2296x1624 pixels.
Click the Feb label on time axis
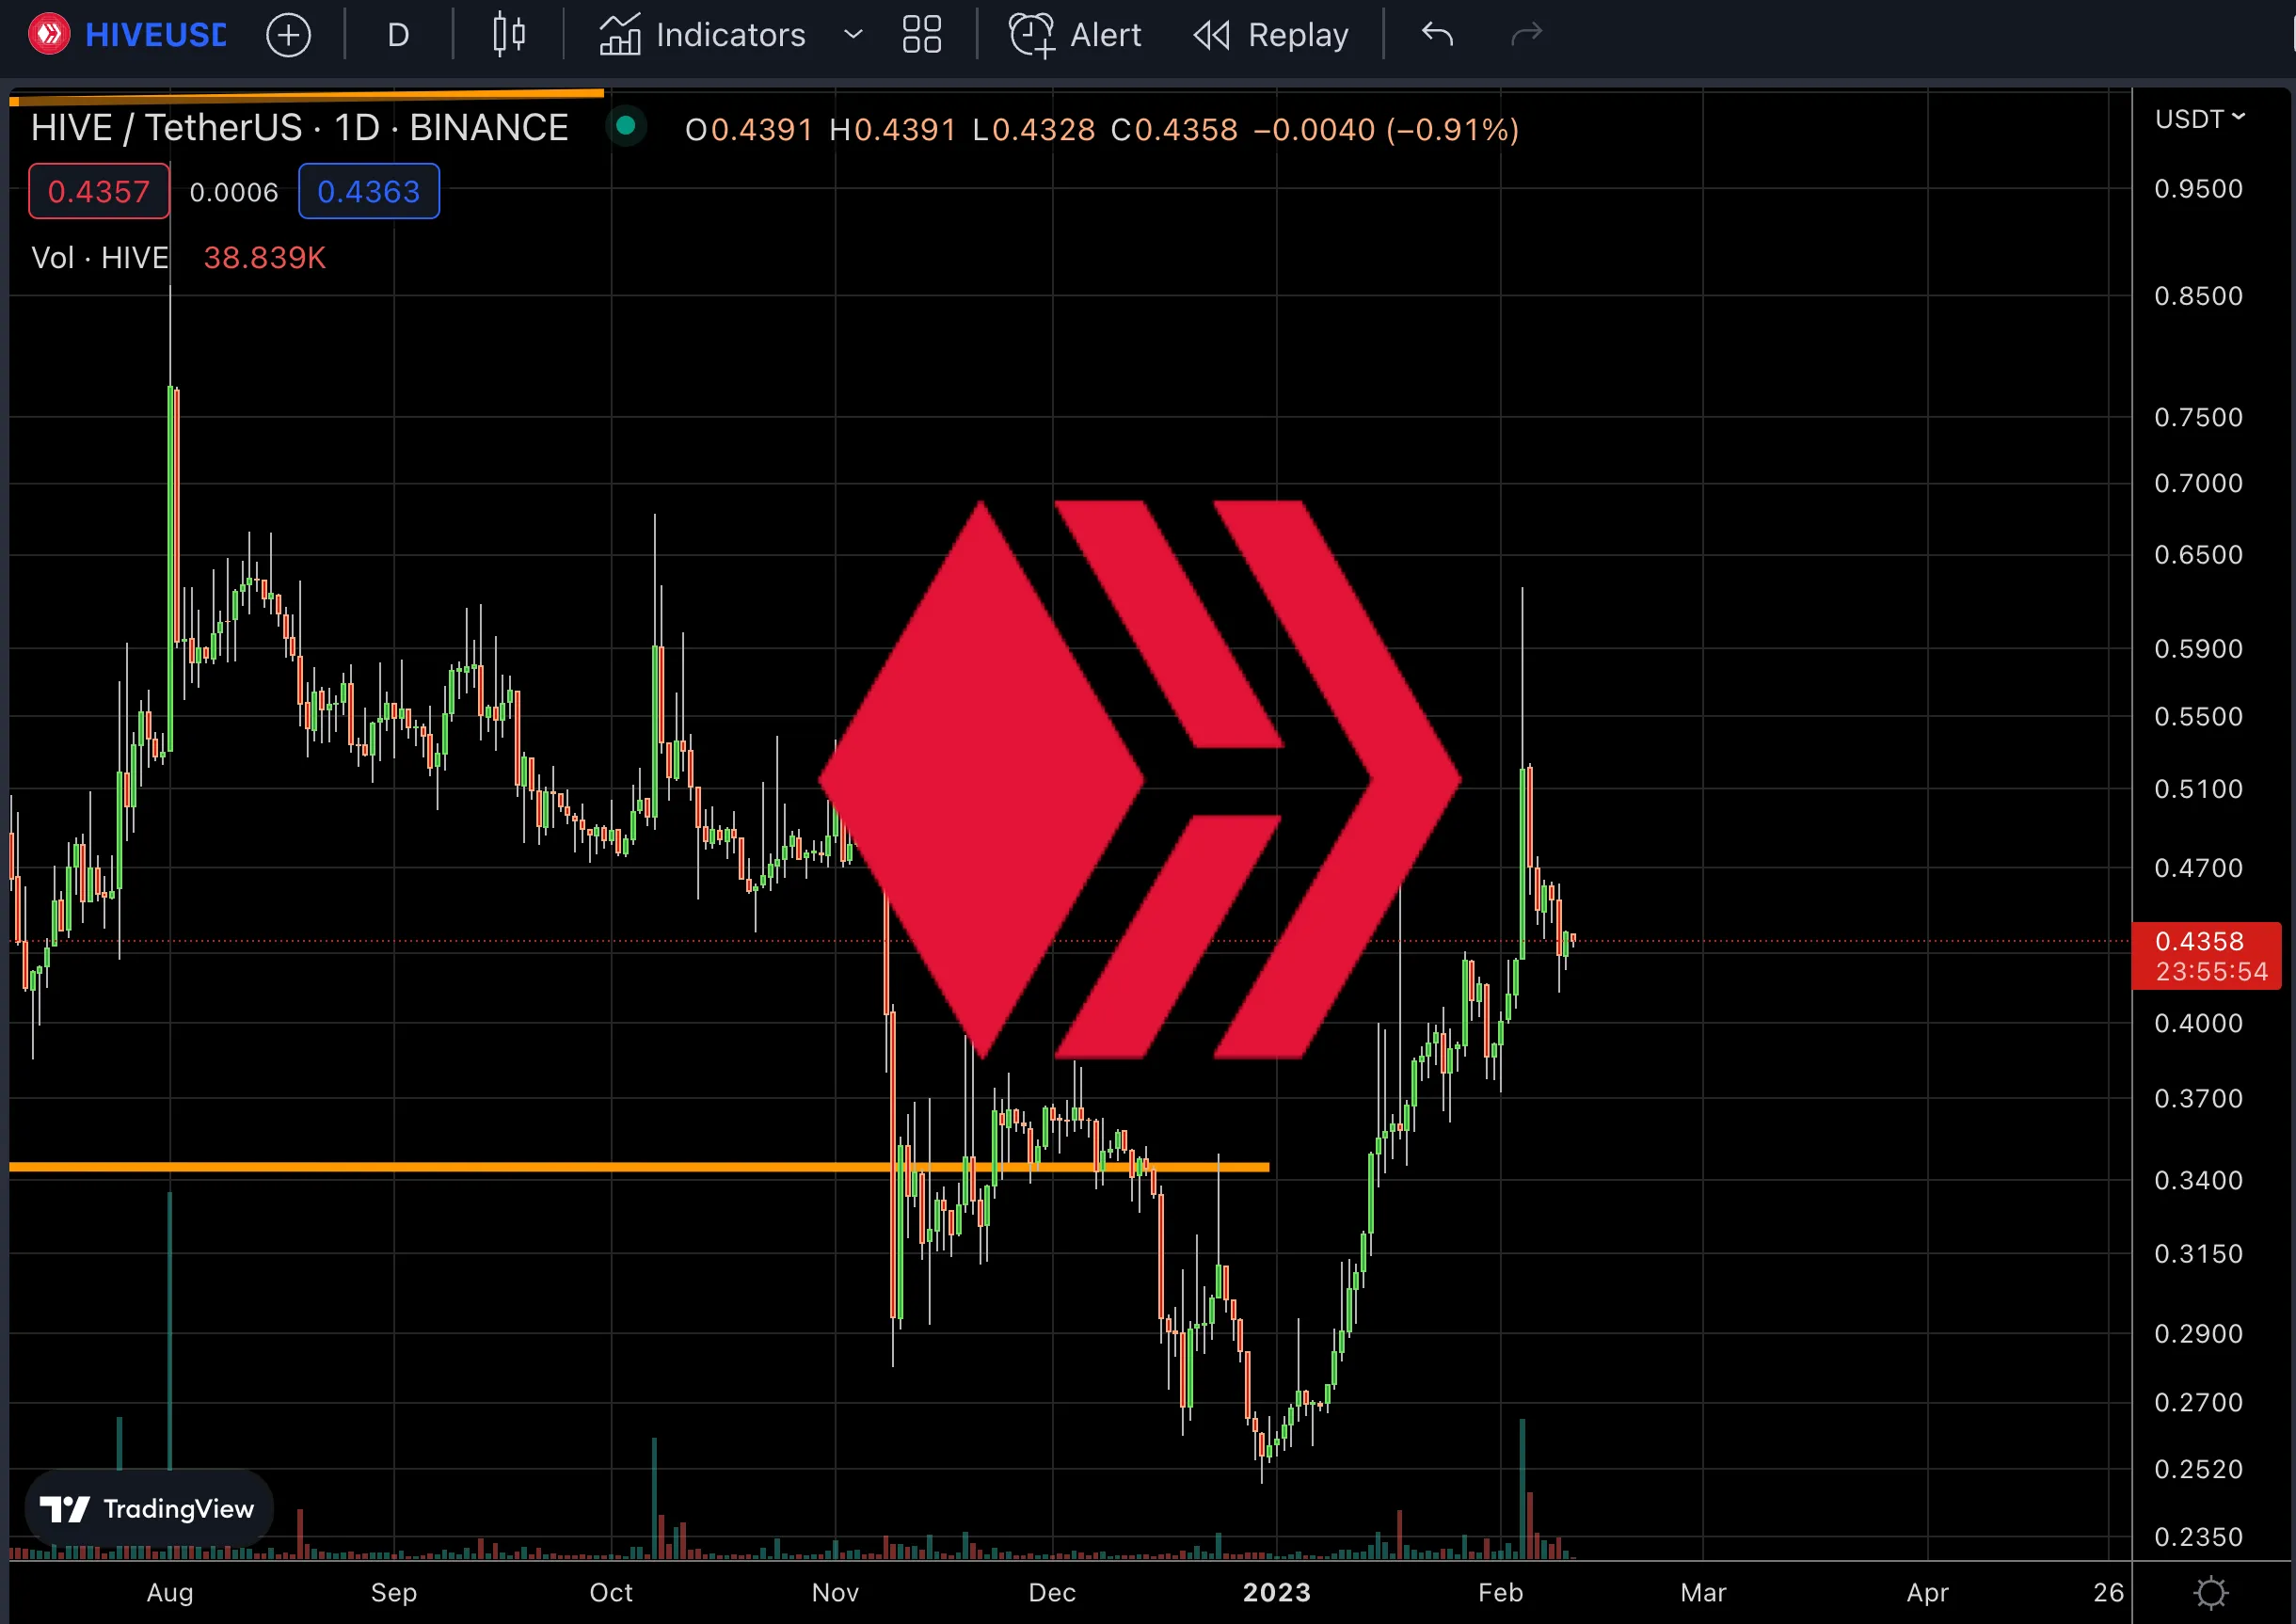click(x=1501, y=1592)
